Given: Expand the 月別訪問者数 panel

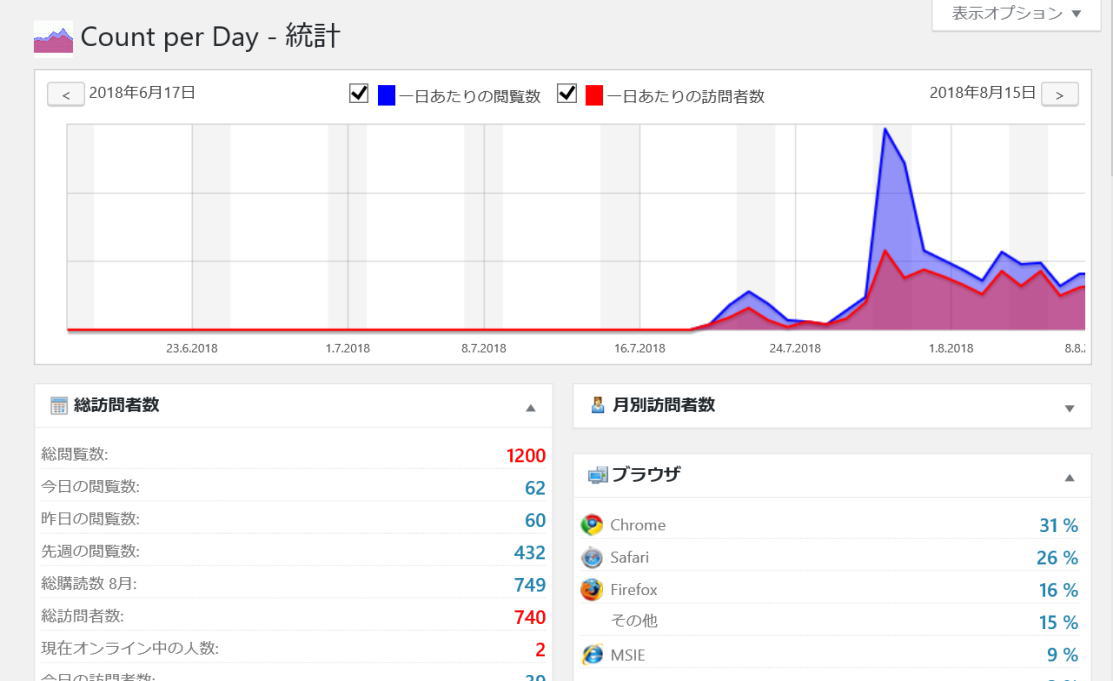Looking at the screenshot, I should pos(1069,408).
